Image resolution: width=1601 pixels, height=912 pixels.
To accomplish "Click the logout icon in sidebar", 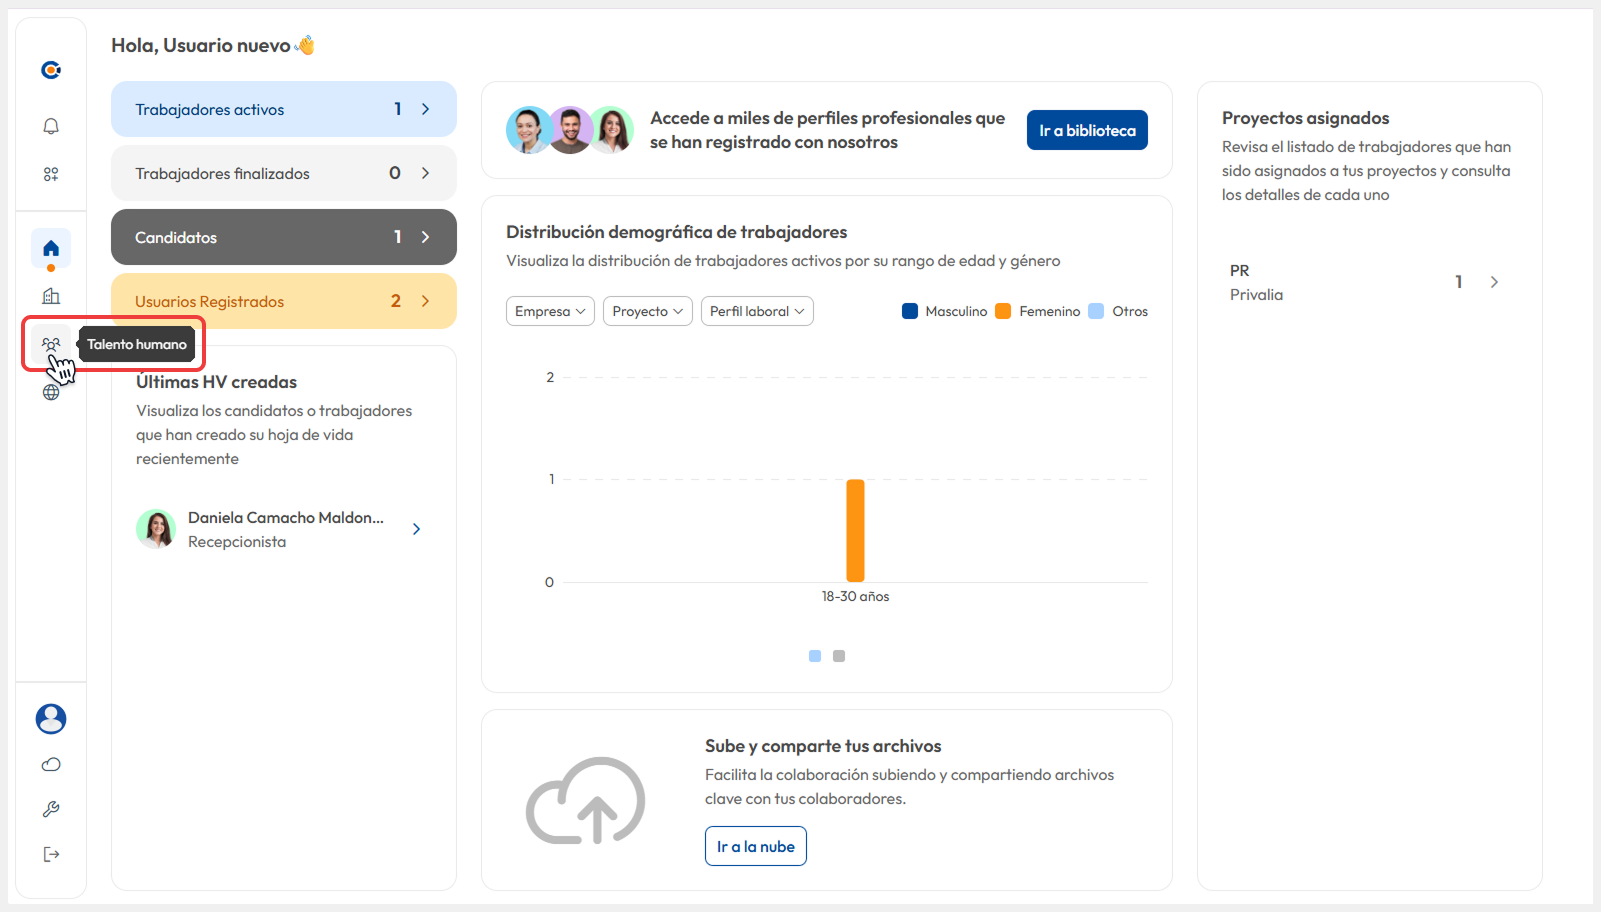I will coord(51,854).
